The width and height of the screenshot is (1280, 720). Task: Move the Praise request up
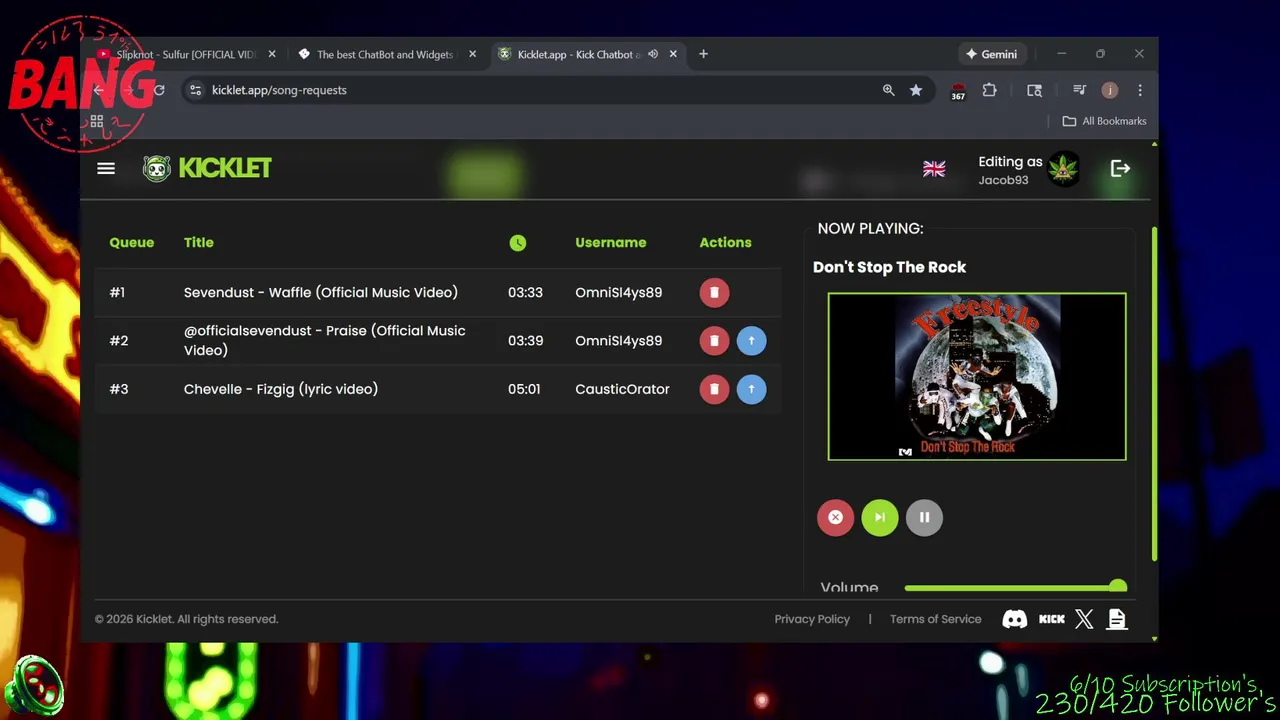coord(751,341)
